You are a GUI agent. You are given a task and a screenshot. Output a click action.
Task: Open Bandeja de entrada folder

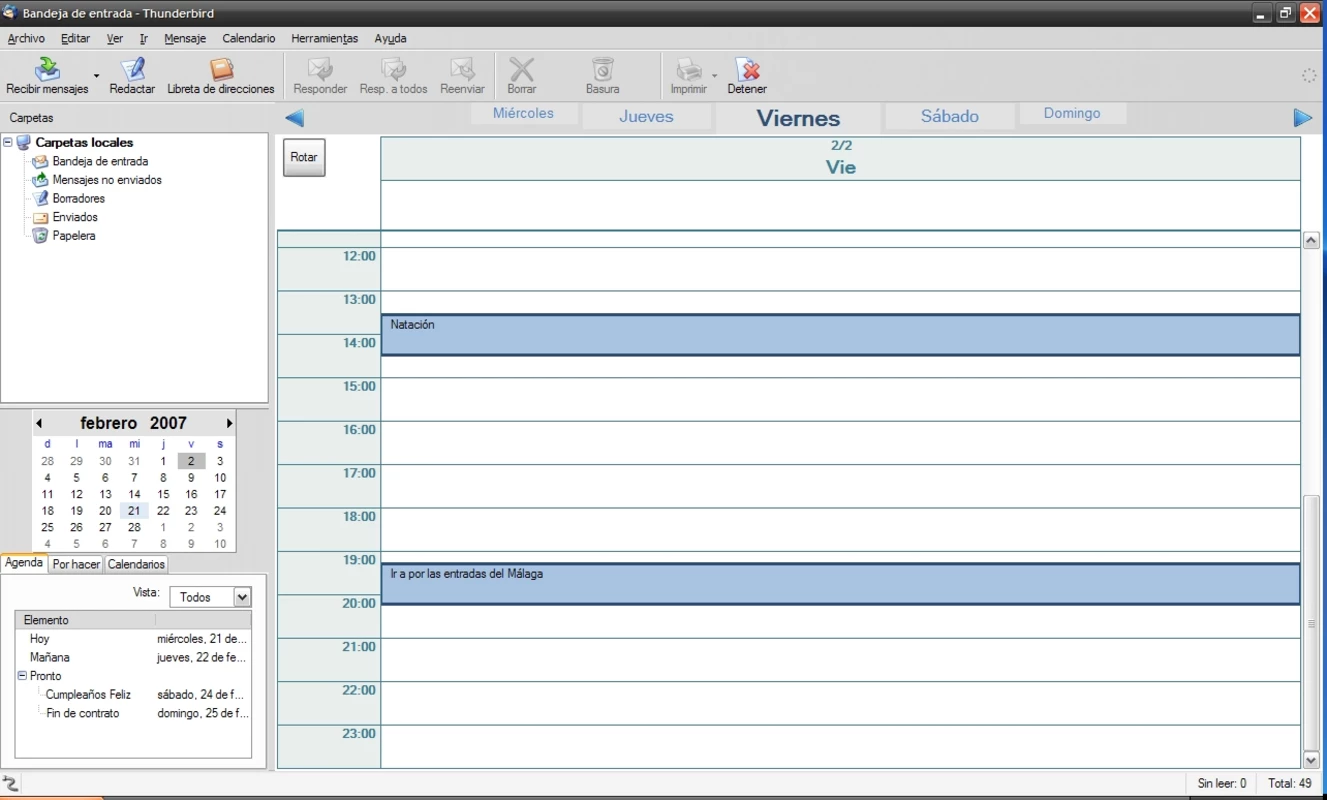pos(100,161)
